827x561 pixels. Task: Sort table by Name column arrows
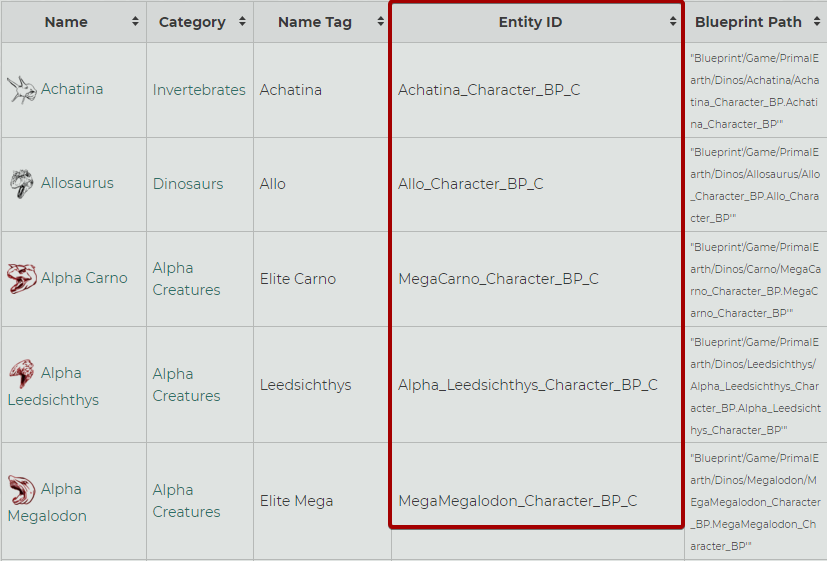(135, 22)
